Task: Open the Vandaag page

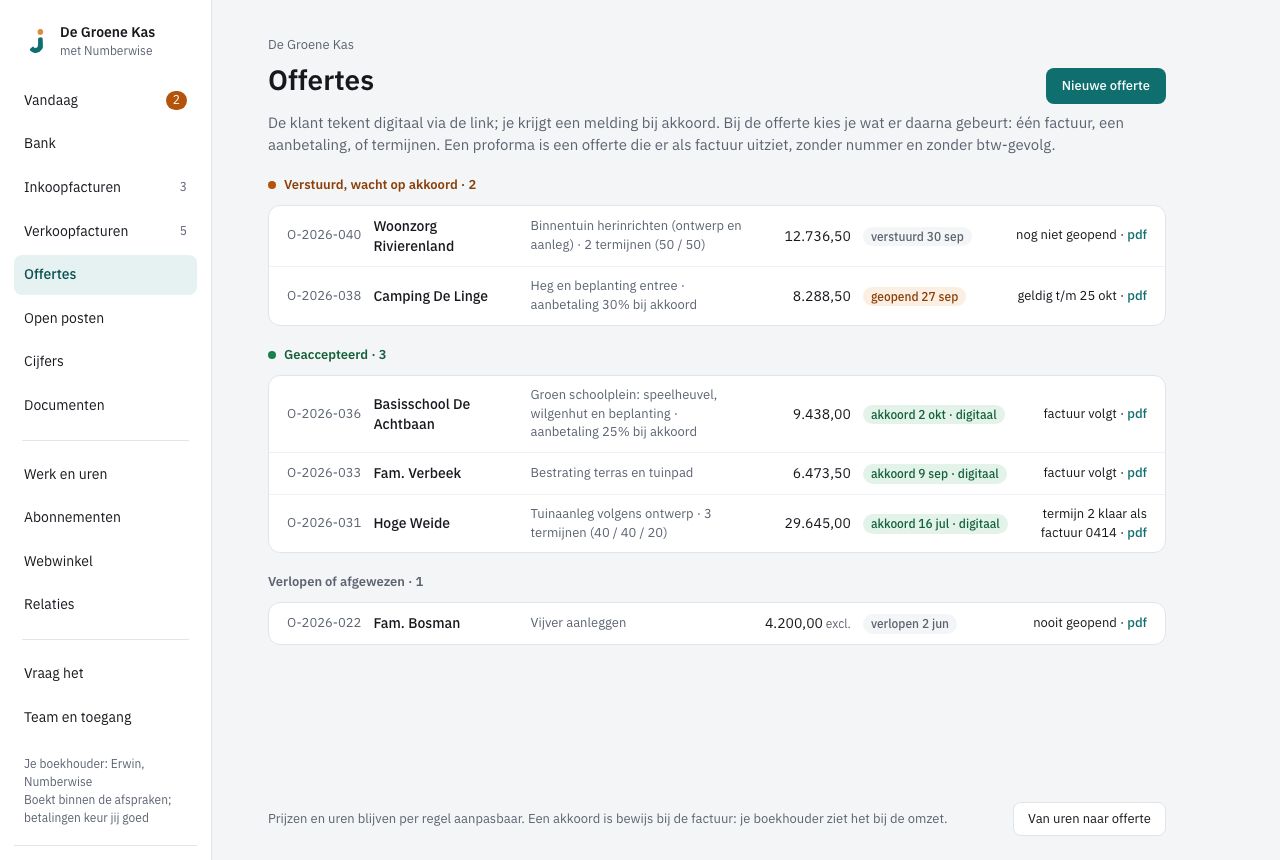Action: tap(105, 100)
